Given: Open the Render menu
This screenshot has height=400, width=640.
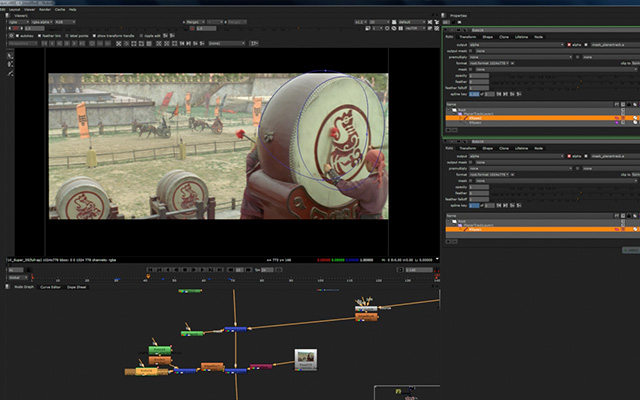Looking at the screenshot, I should pos(44,9).
